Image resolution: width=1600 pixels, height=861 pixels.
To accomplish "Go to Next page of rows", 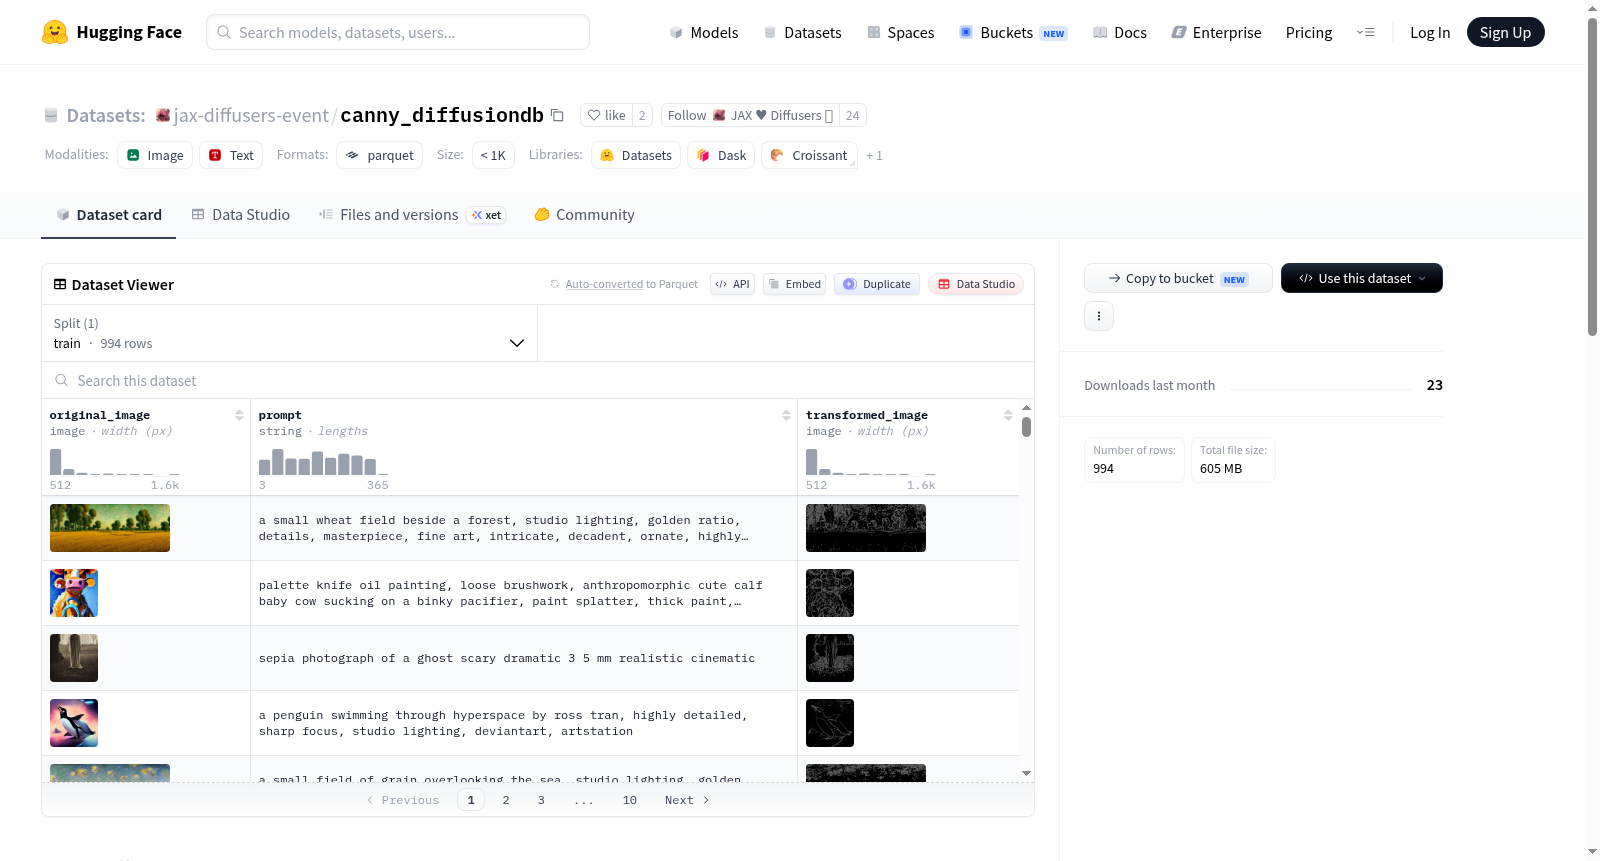I will (687, 800).
